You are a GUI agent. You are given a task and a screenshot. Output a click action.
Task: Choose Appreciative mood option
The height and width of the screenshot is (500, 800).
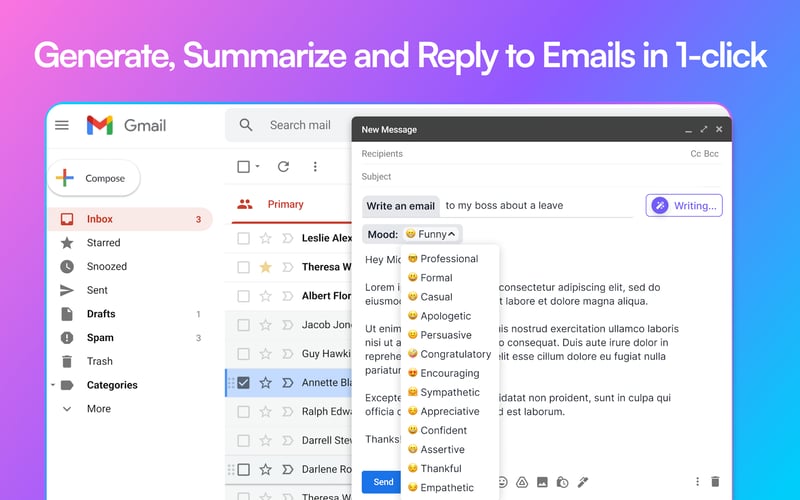click(443, 411)
